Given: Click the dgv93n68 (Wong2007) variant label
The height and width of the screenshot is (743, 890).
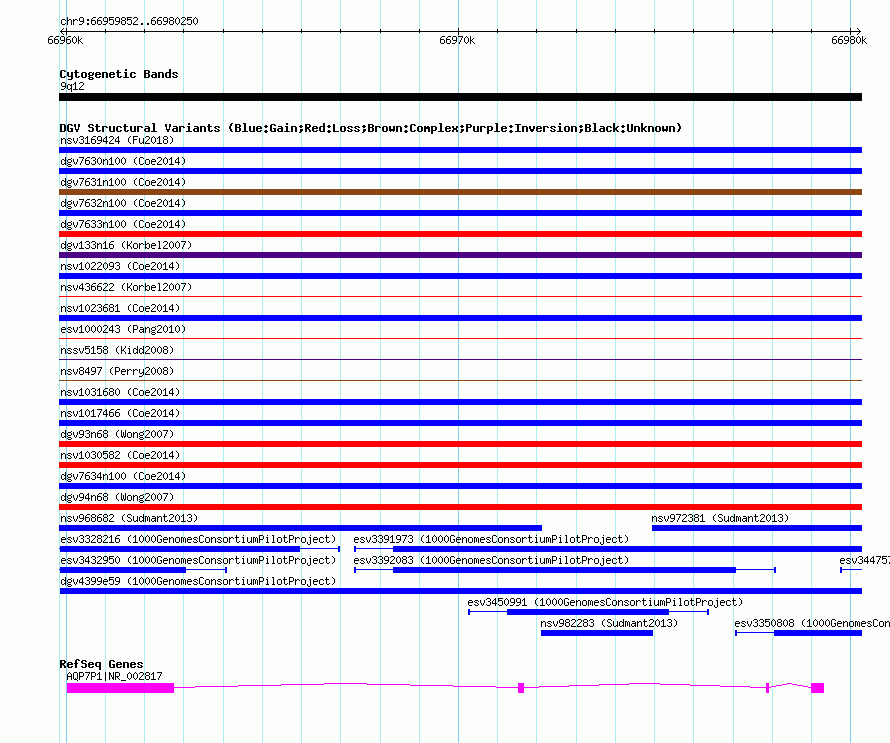Looking at the screenshot, I should pos(117,434).
